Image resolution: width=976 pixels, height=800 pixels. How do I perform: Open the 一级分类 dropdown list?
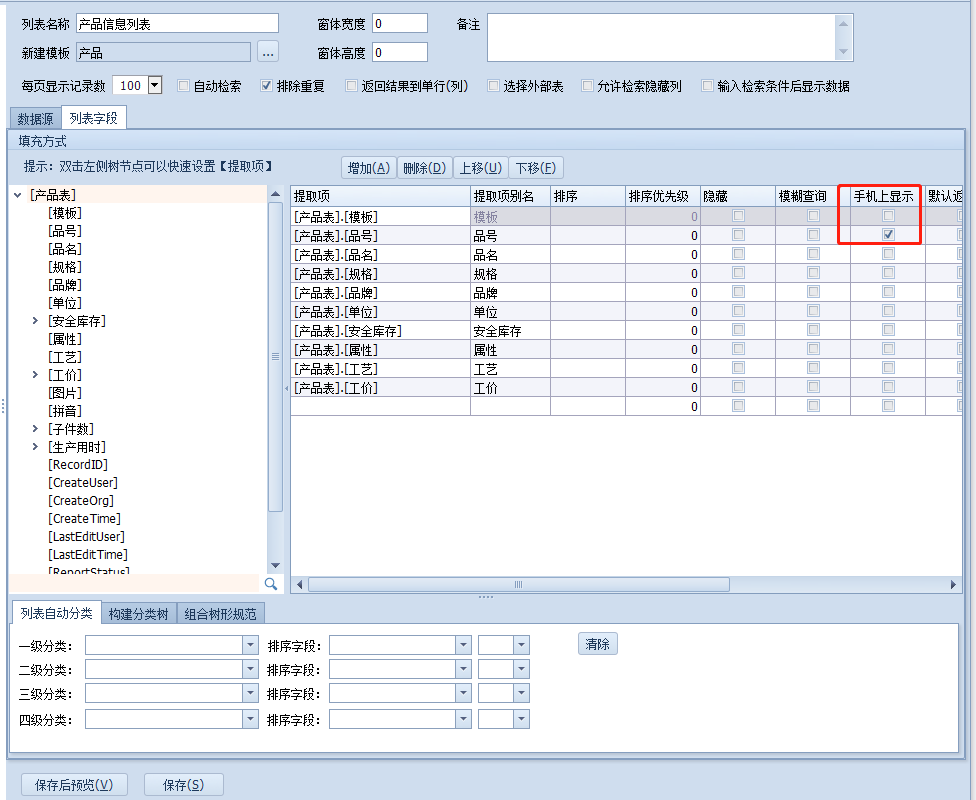(250, 645)
